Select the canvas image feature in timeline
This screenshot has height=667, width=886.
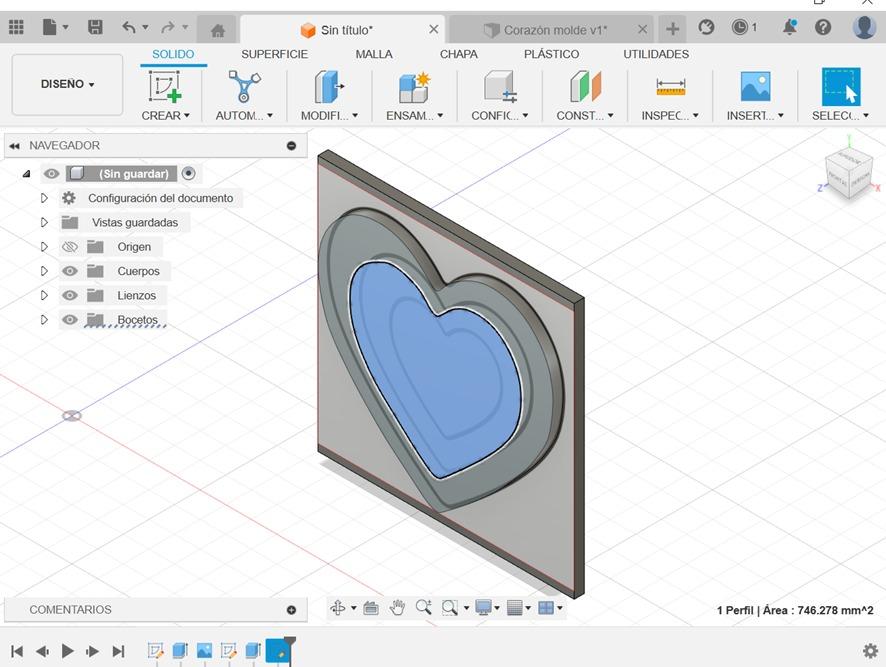204,651
